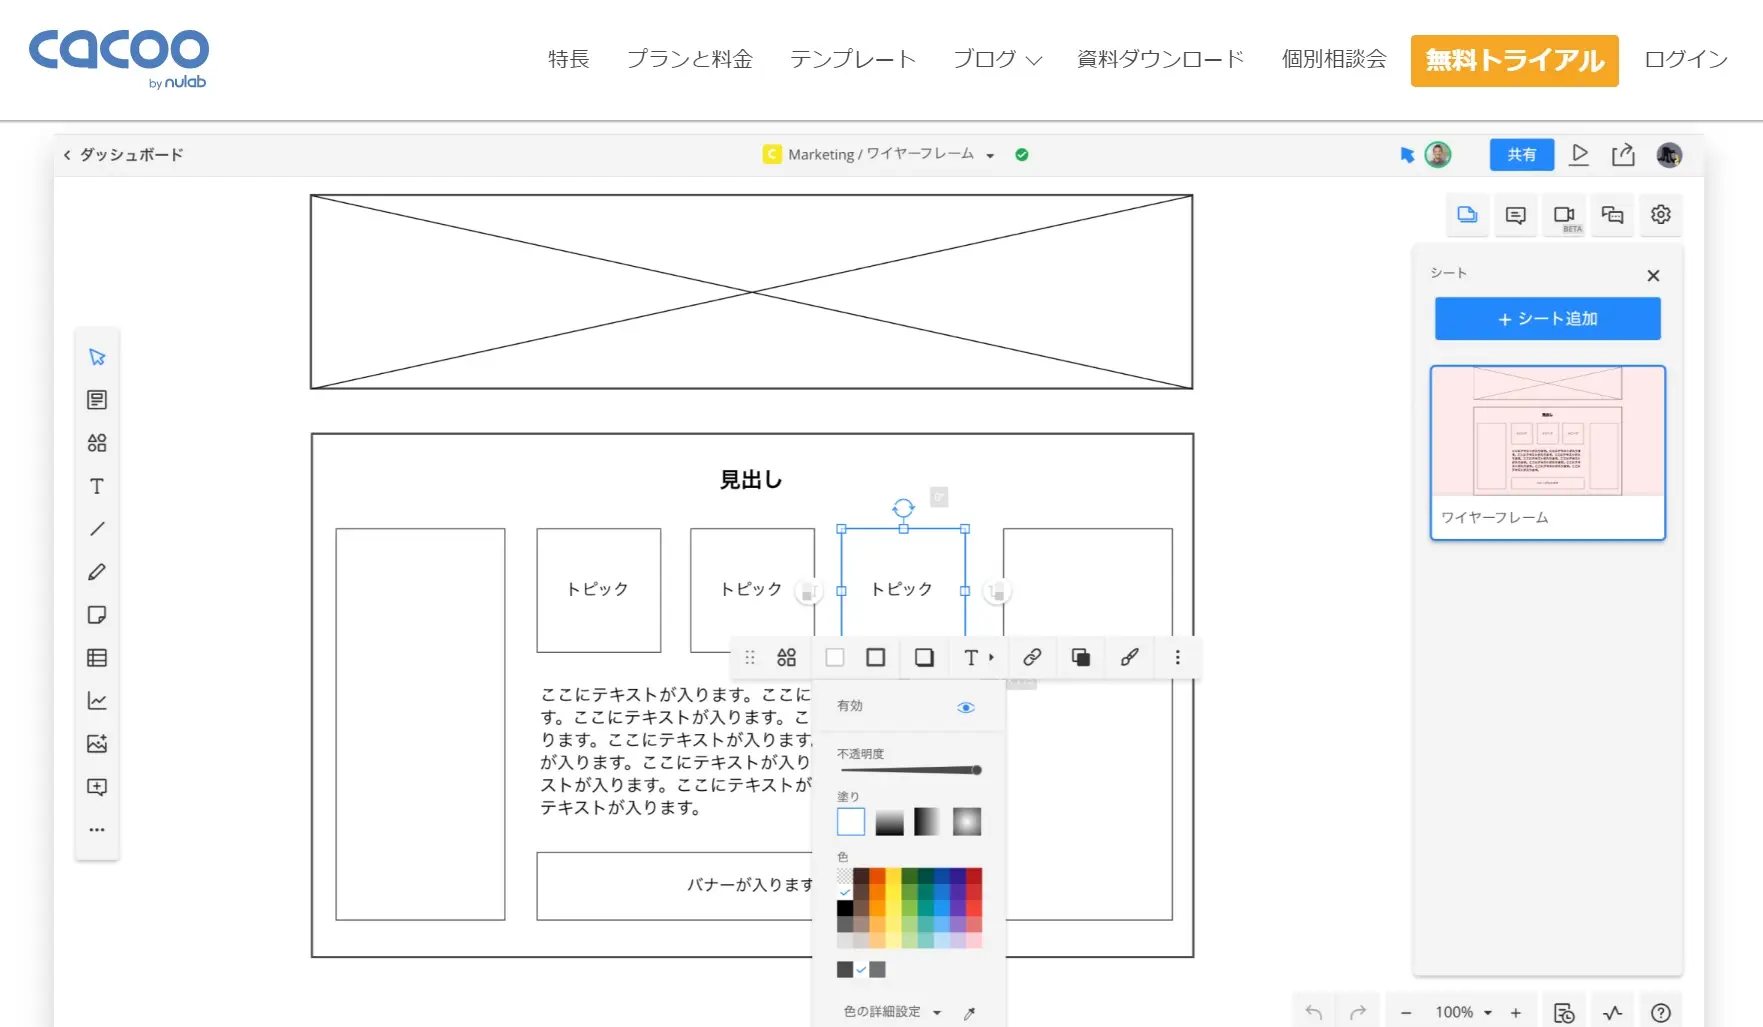This screenshot has height=1027, width=1763.
Task: Click the 無料トライアル button
Action: point(1514,61)
